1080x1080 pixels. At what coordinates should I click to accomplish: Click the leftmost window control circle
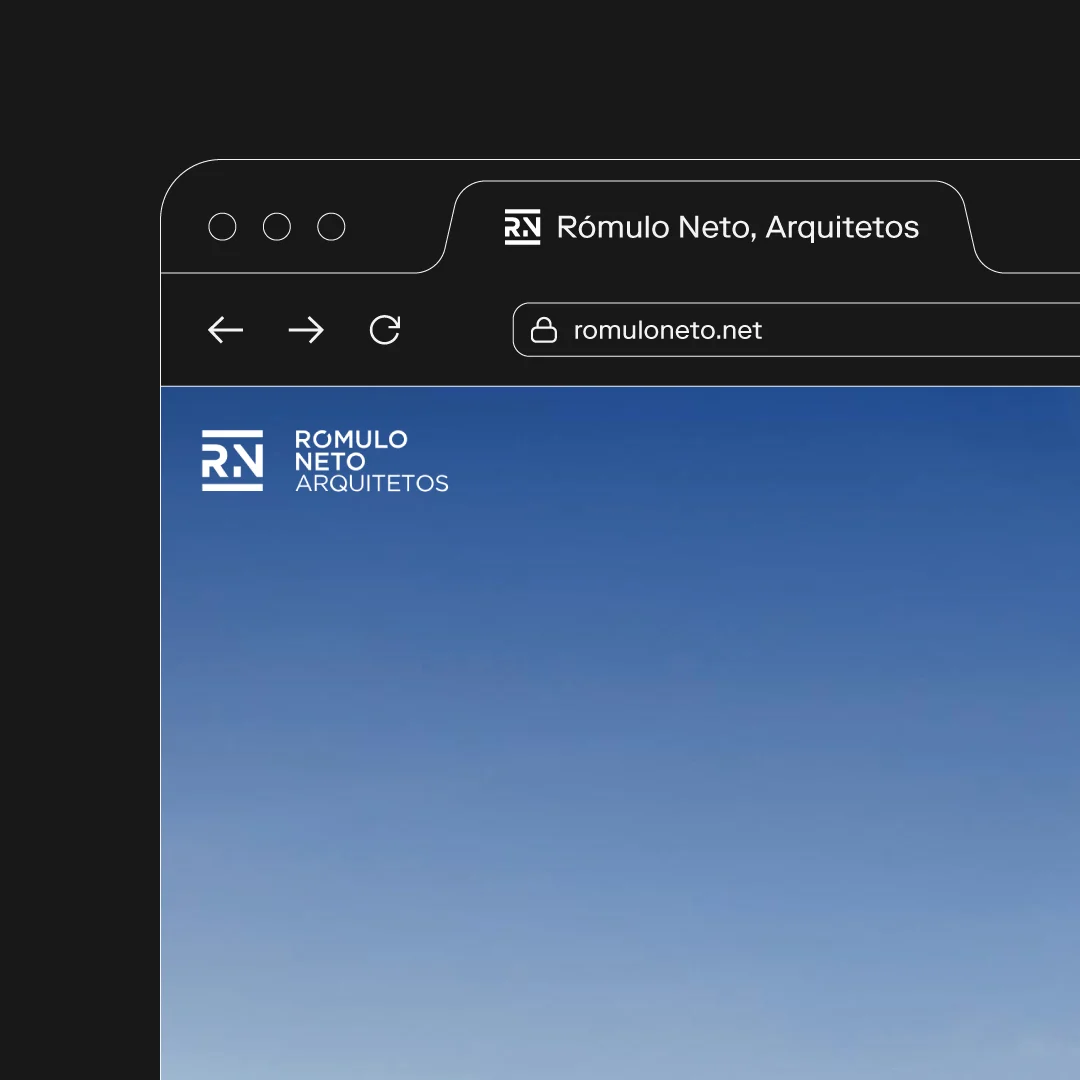[x=222, y=227]
